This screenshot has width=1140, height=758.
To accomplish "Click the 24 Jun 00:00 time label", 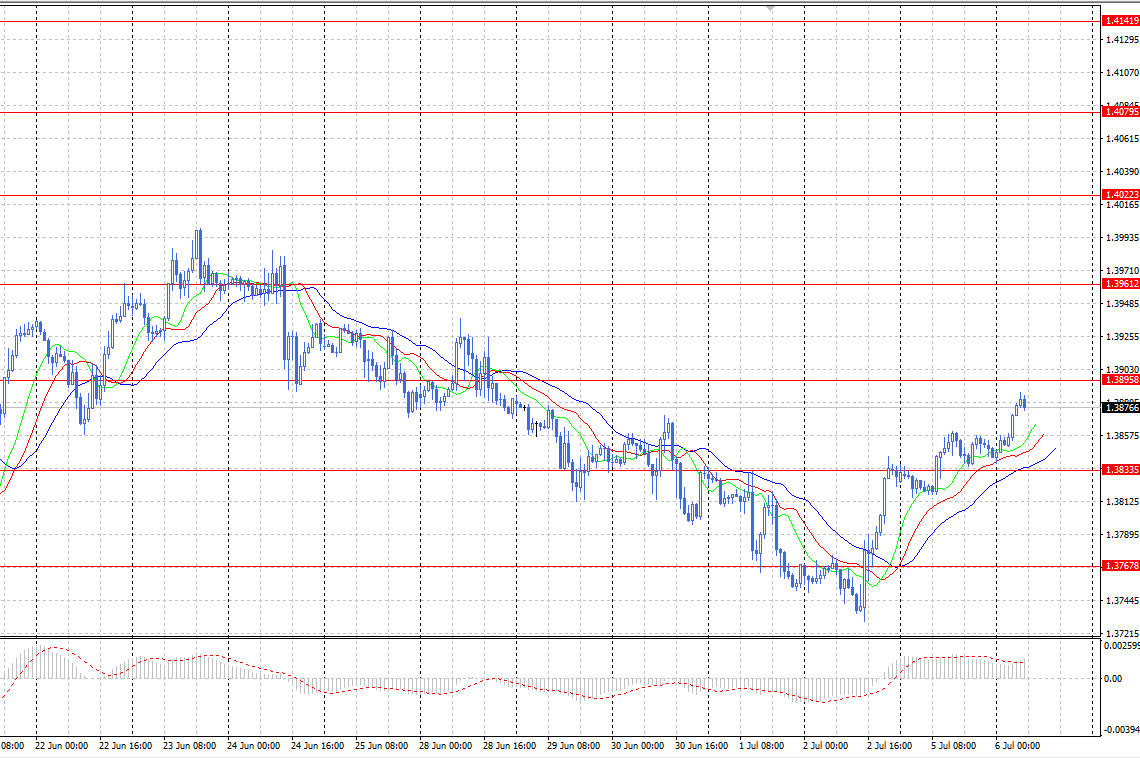I will coord(254,746).
